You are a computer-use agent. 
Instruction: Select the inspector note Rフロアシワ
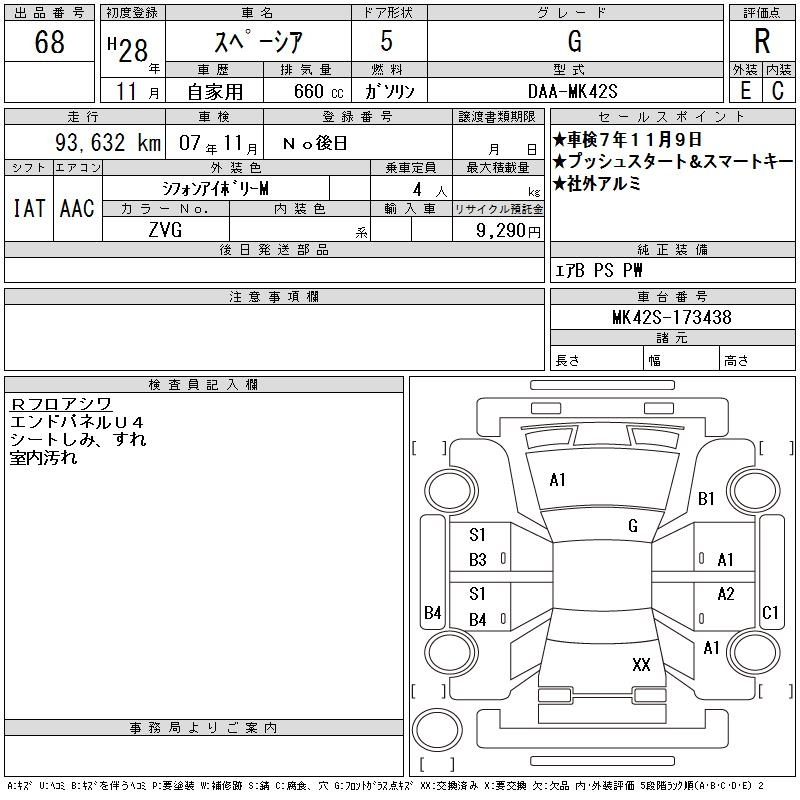(x=61, y=404)
